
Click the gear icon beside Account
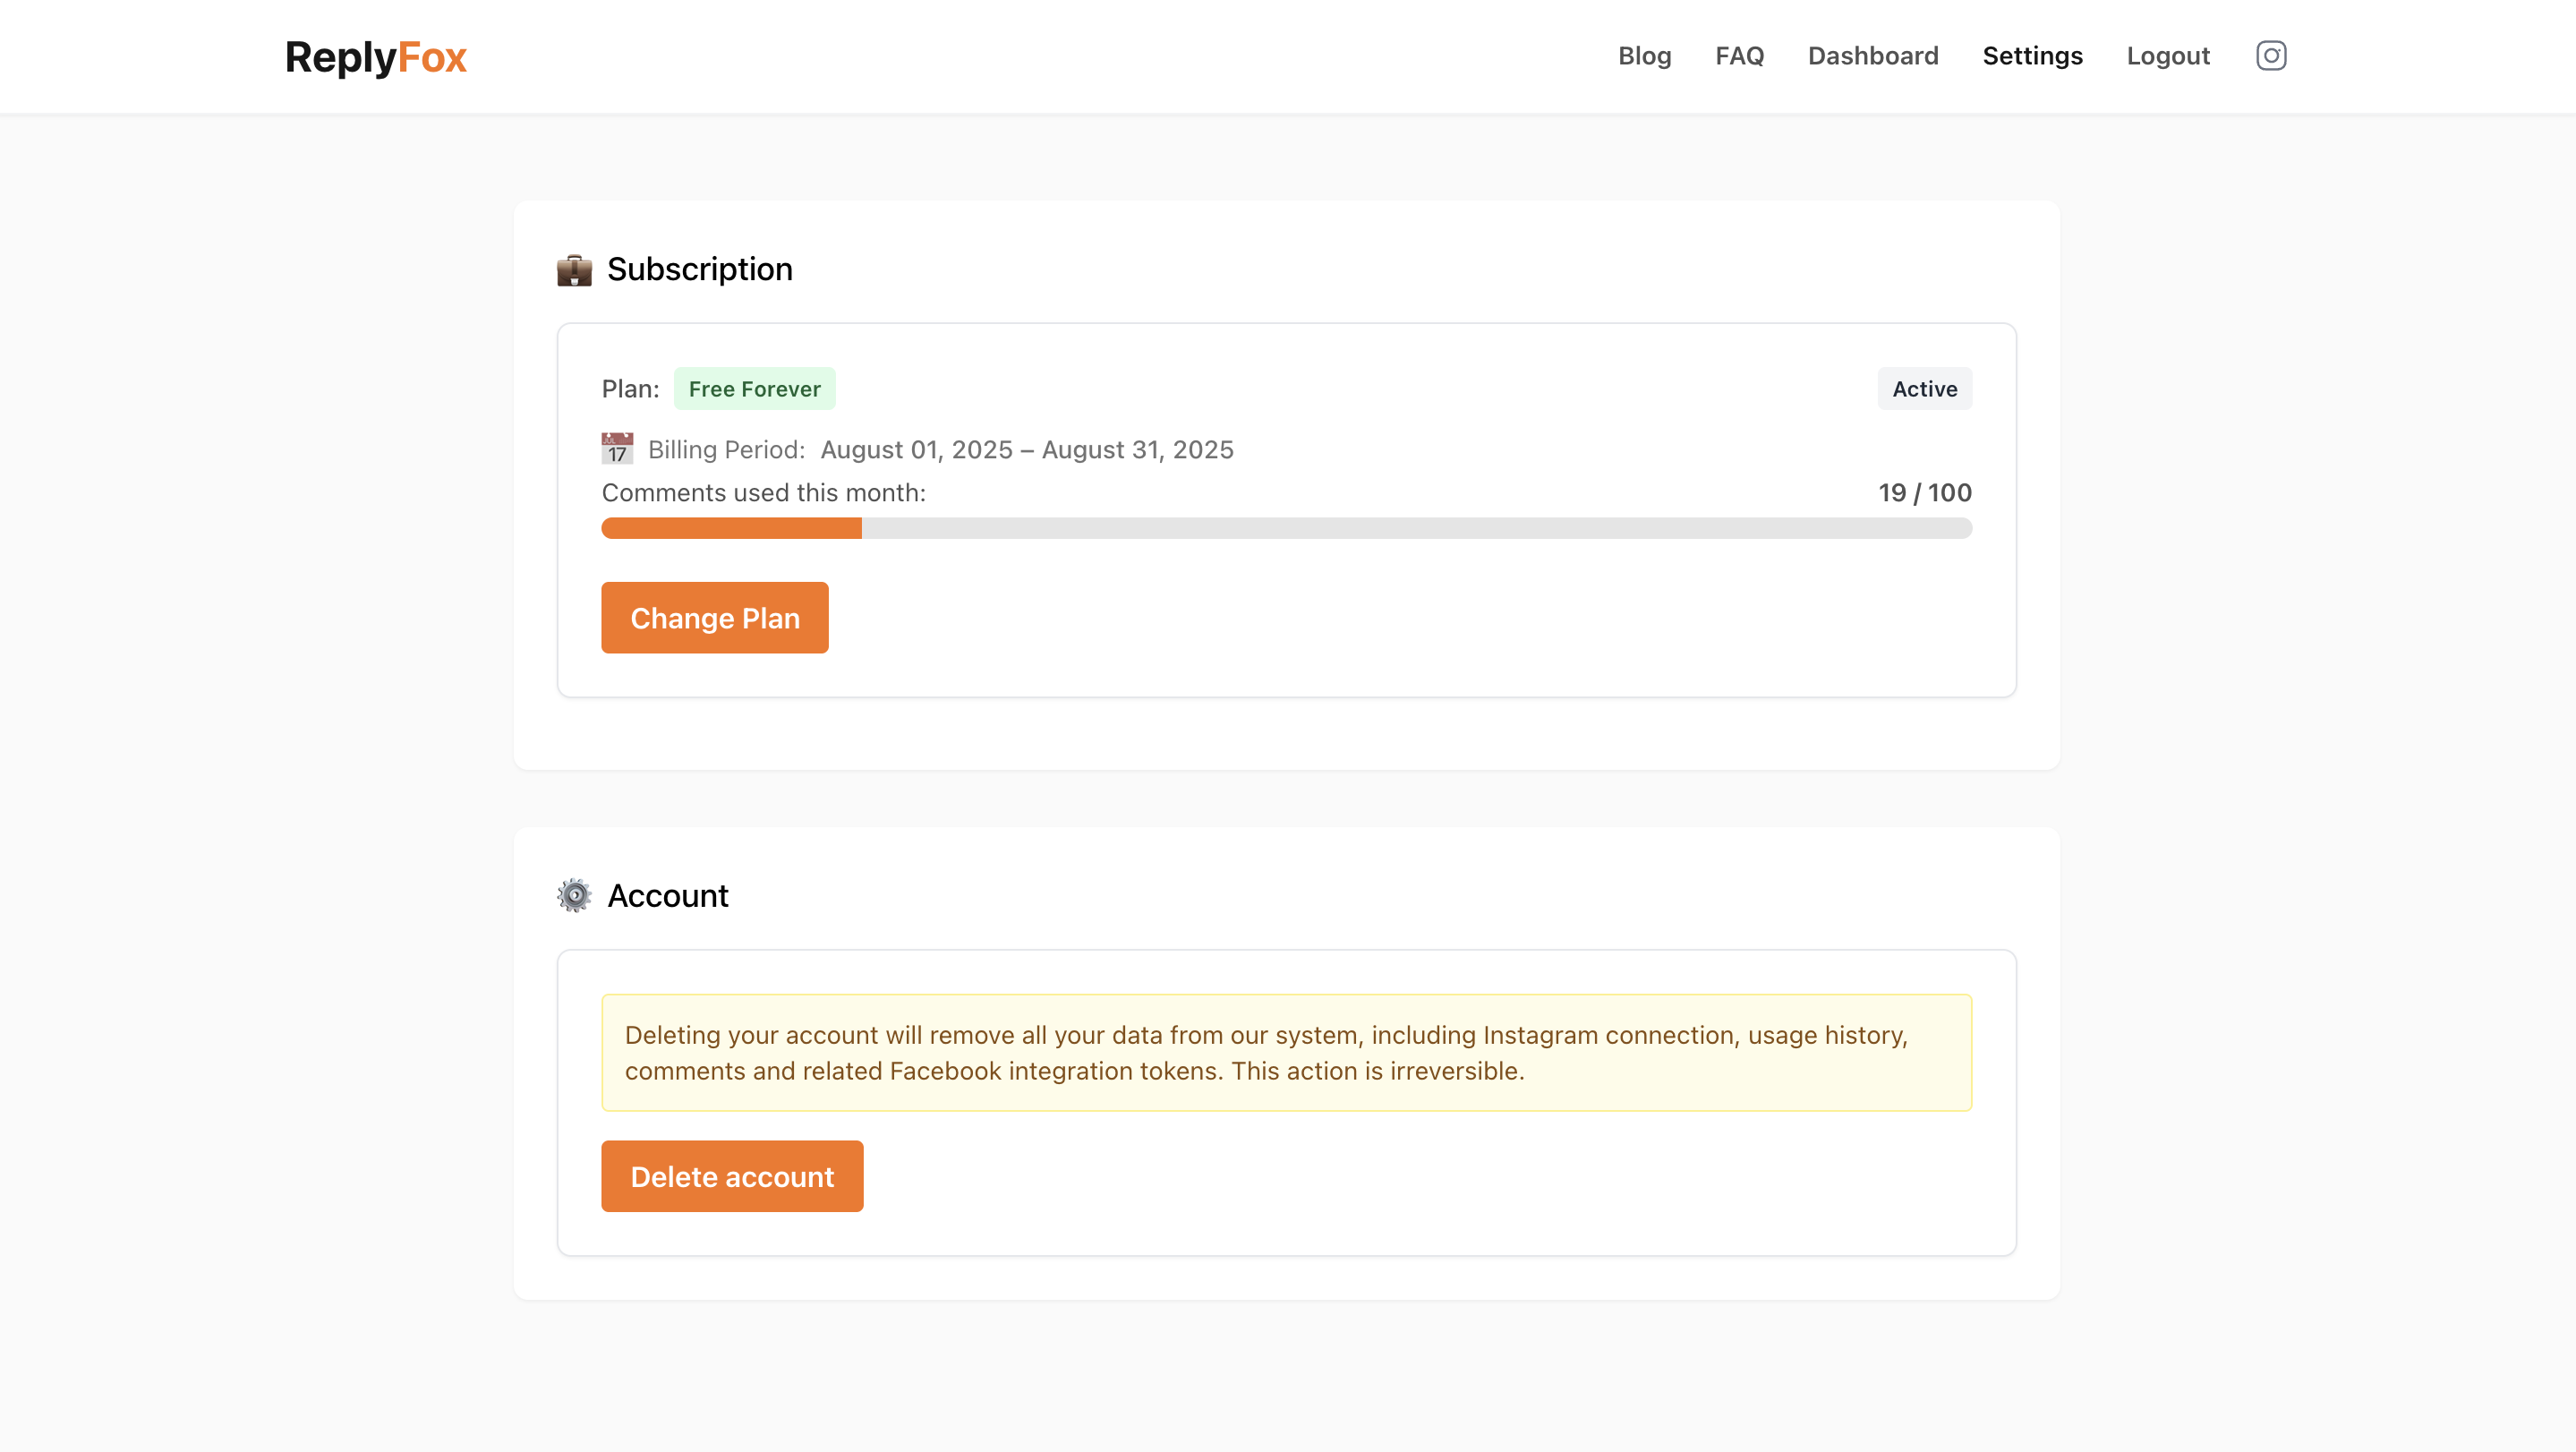(574, 896)
